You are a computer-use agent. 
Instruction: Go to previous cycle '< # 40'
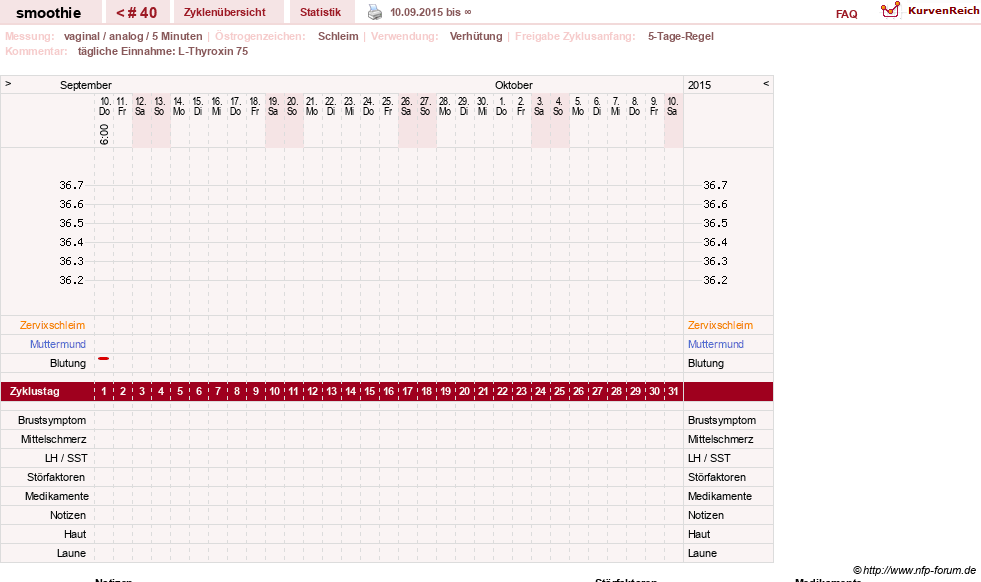pyautogui.click(x=137, y=13)
